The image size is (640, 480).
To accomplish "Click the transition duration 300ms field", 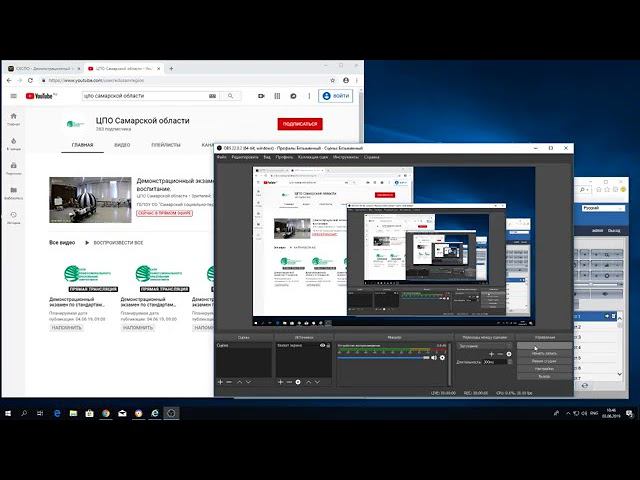I will (x=495, y=362).
